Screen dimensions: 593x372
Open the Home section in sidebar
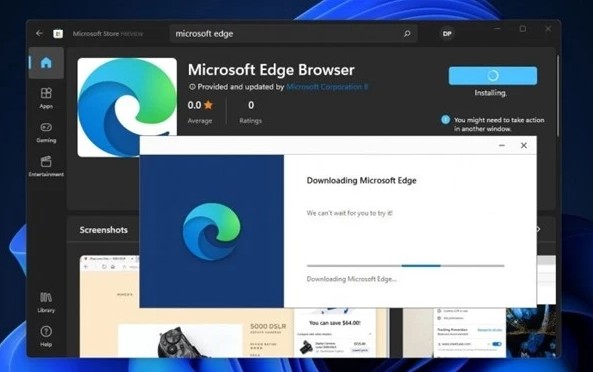click(46, 63)
